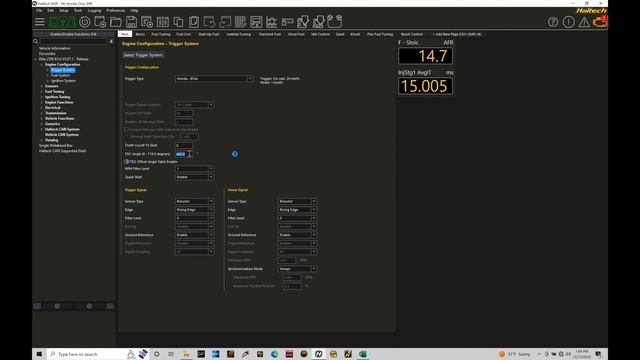Viewport: 640px width, 360px height.
Task: Switch to the Boost Control tab
Action: pyautogui.click(x=412, y=34)
